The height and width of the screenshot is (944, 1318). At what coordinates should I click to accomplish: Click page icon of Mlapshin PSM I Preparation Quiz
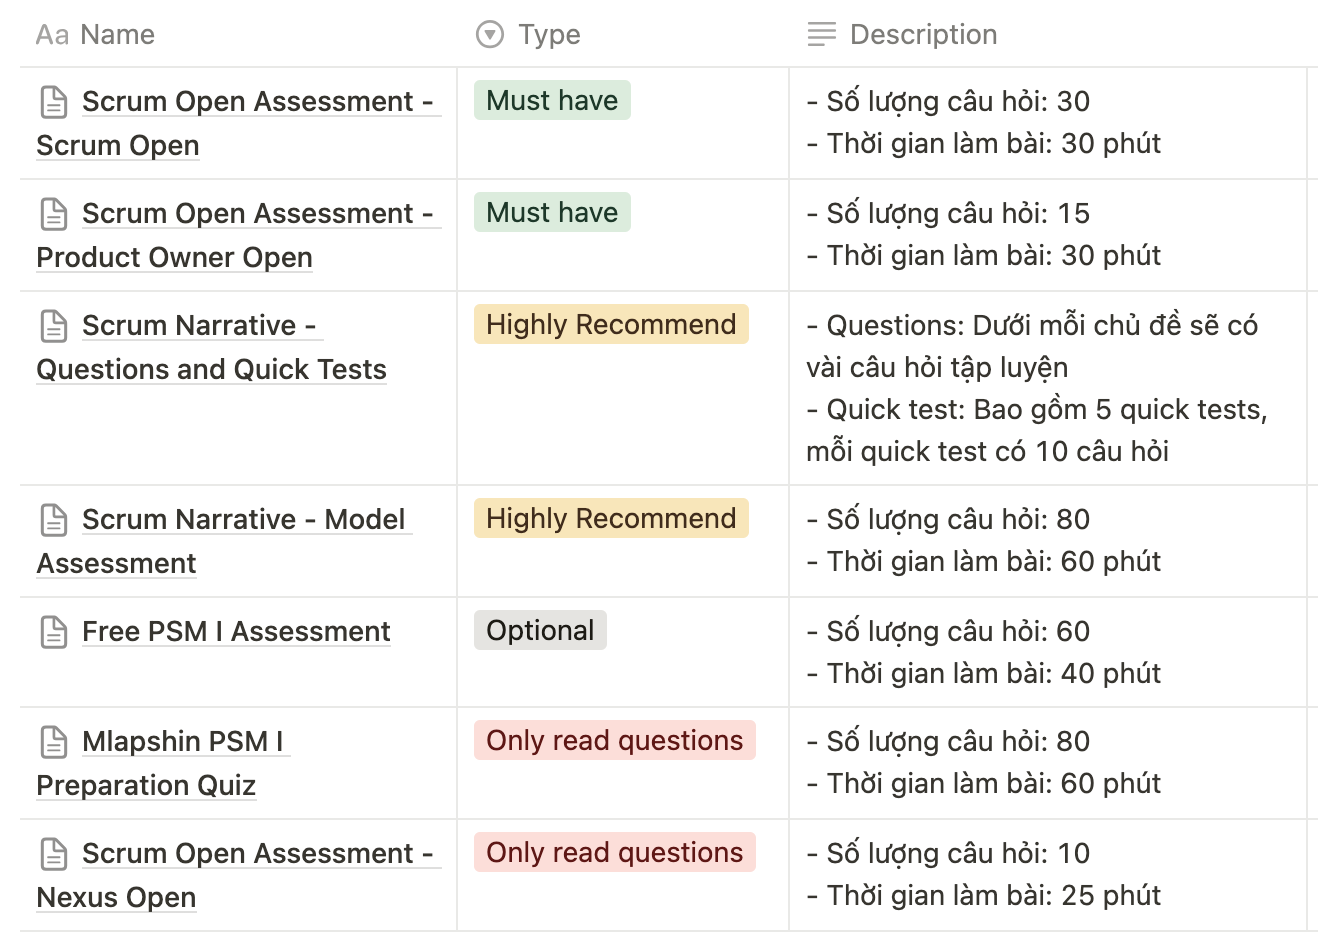54,742
